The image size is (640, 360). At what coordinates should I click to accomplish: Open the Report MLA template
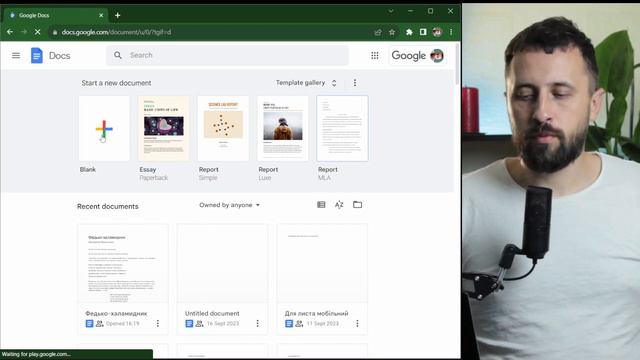[342, 128]
